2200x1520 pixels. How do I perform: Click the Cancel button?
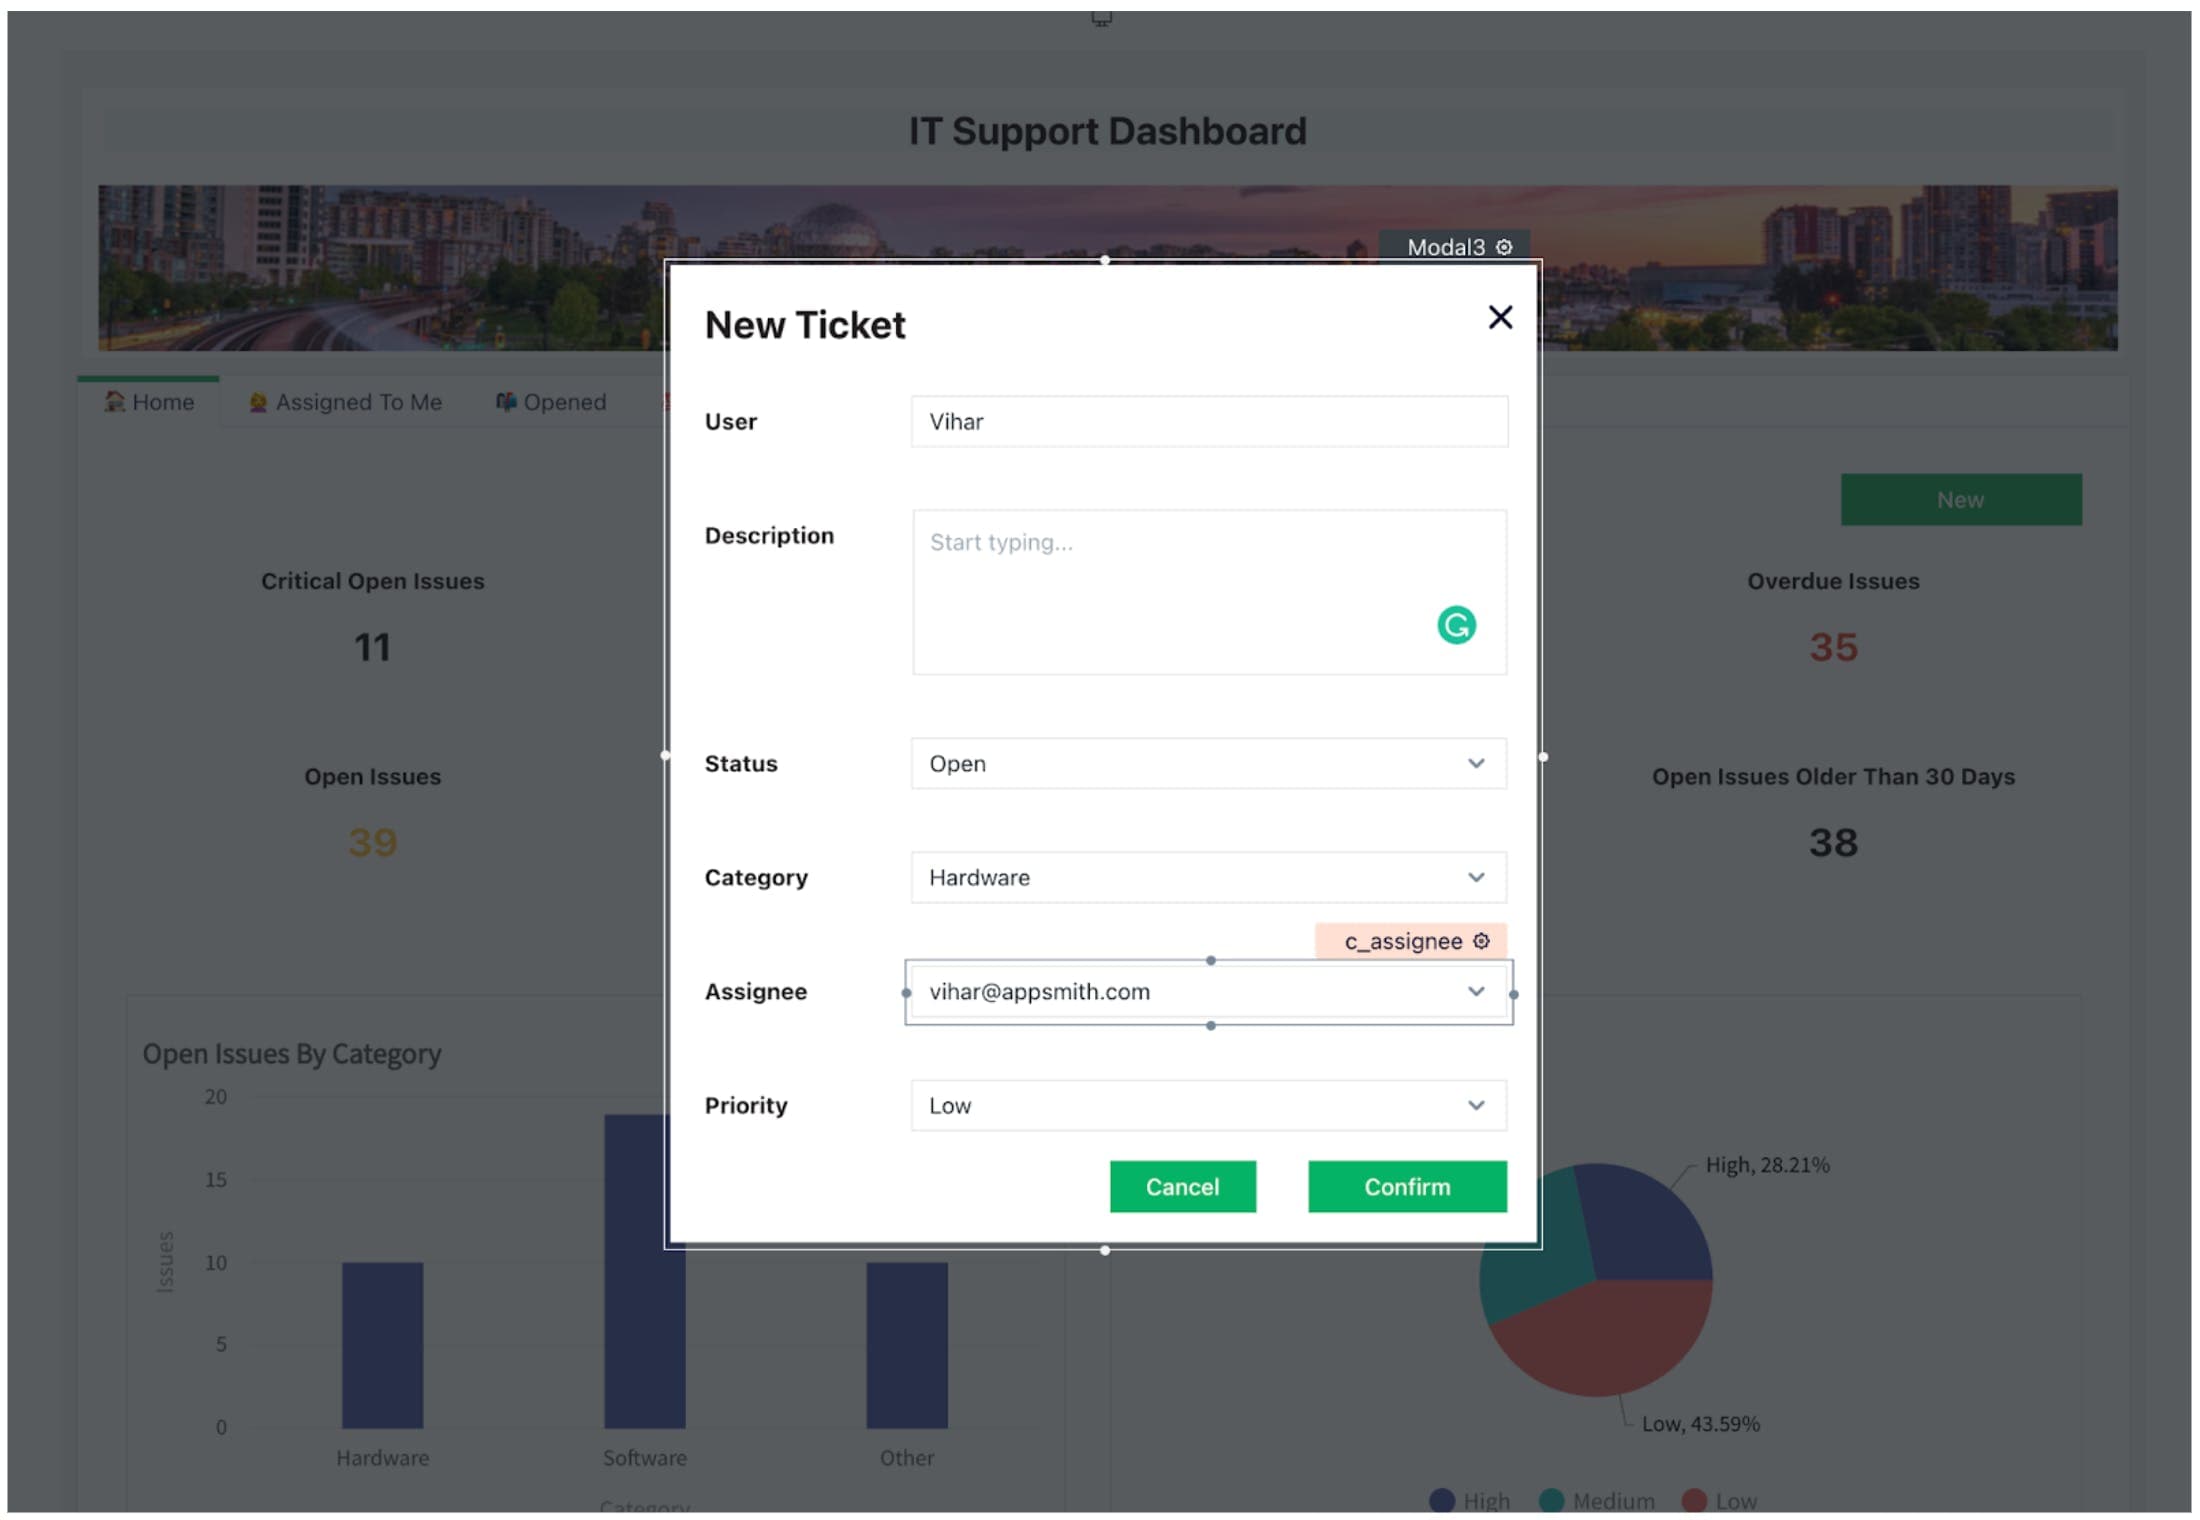point(1180,1187)
